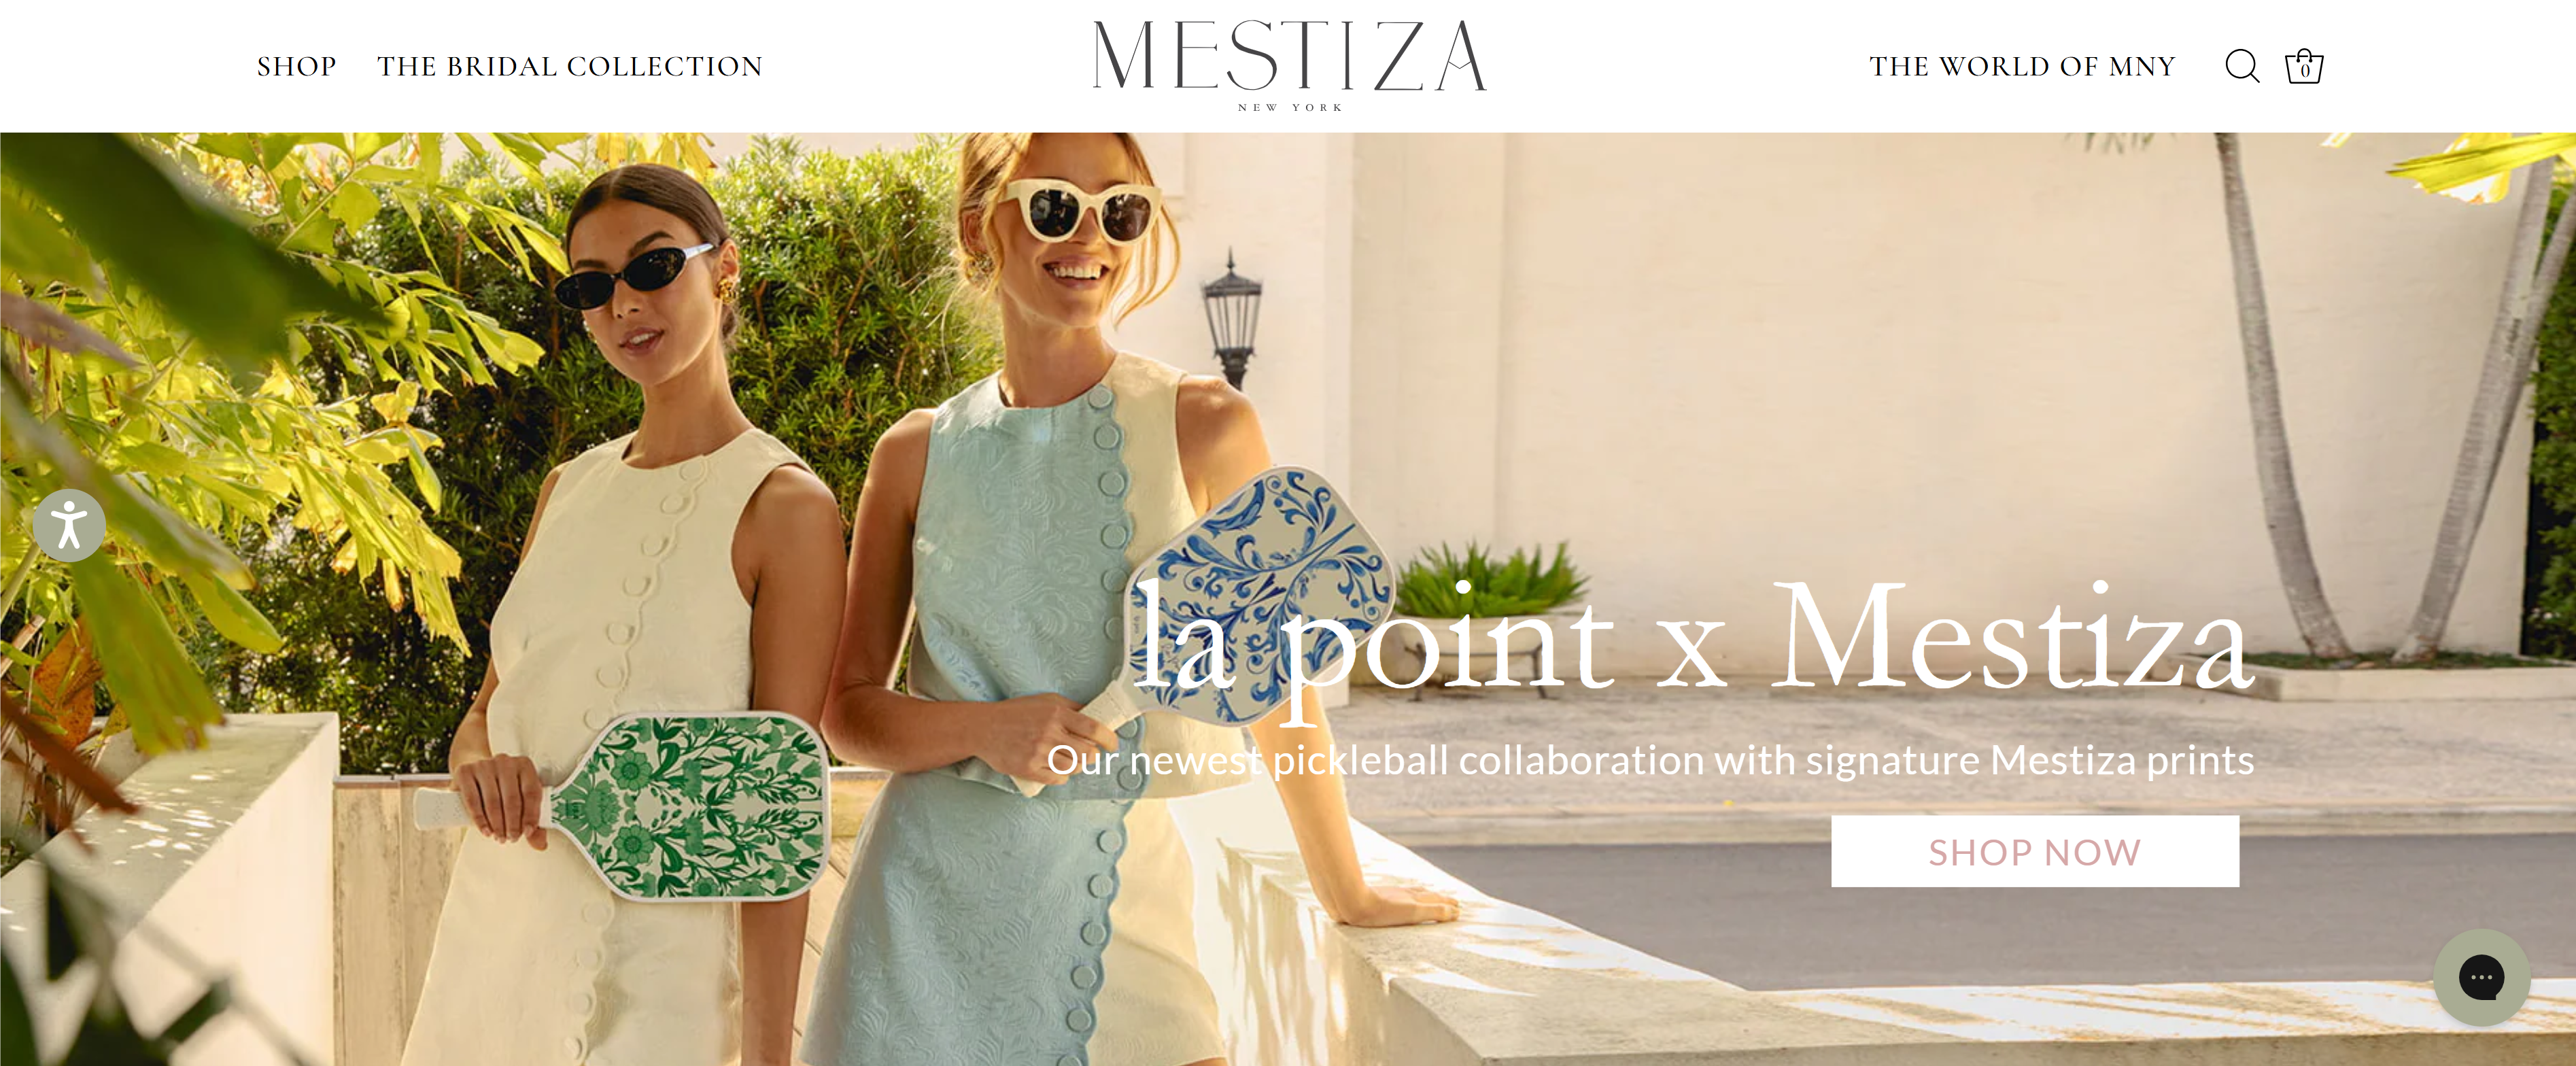This screenshot has width=2576, height=1066.
Task: Open The World of MNY menu
Action: point(2022,66)
